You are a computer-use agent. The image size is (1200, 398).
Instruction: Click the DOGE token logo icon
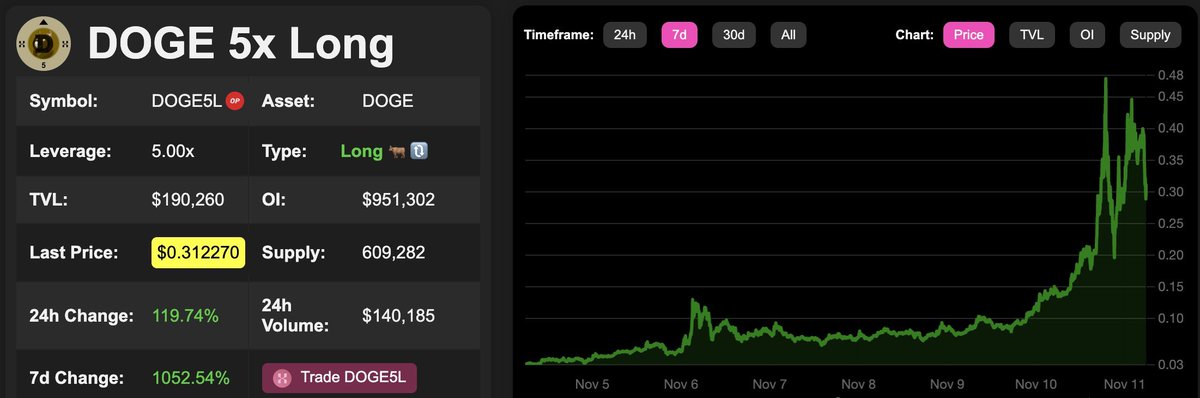click(44, 44)
